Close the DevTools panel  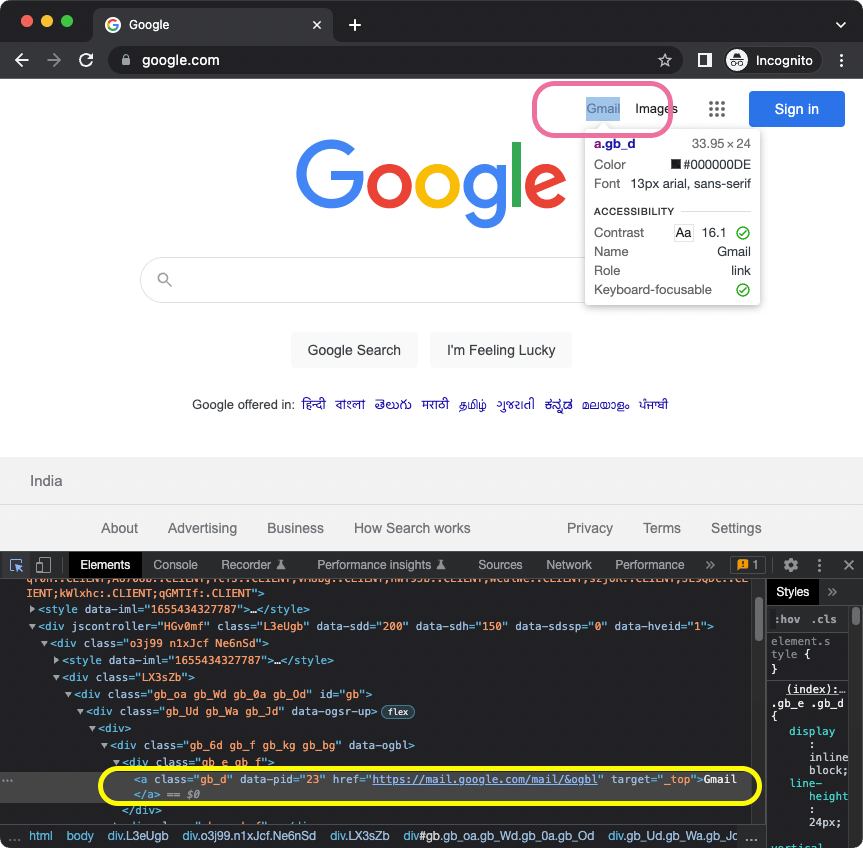coord(848,565)
